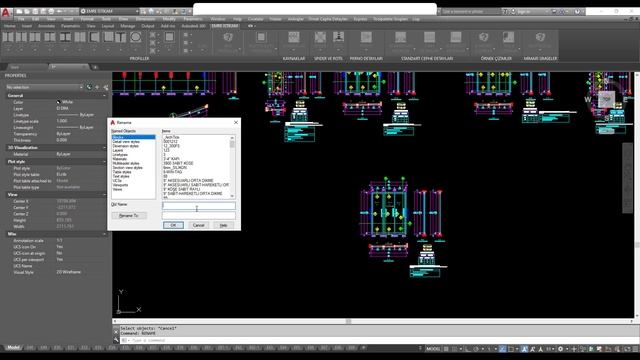Switch to the Annotate ribbon tab

[x=46, y=26]
